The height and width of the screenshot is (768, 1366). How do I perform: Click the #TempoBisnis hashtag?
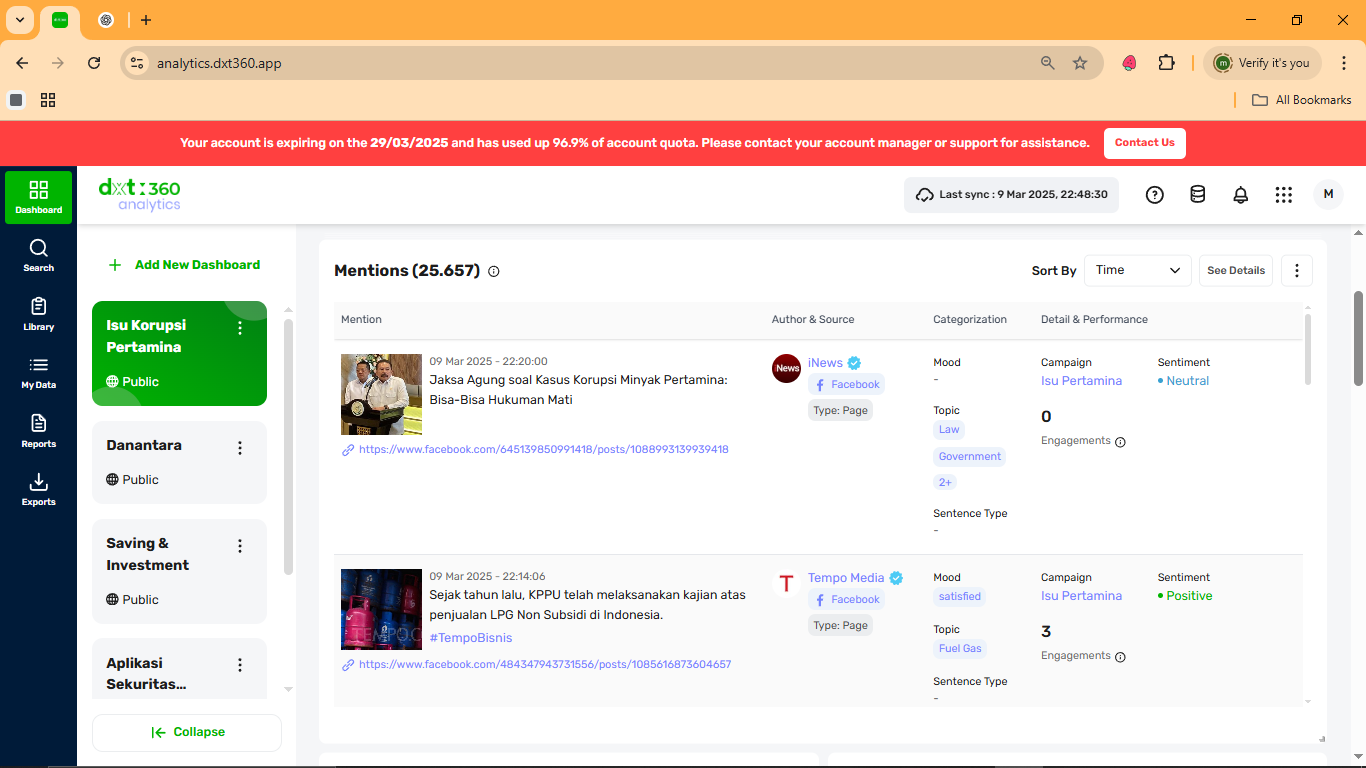(x=471, y=638)
